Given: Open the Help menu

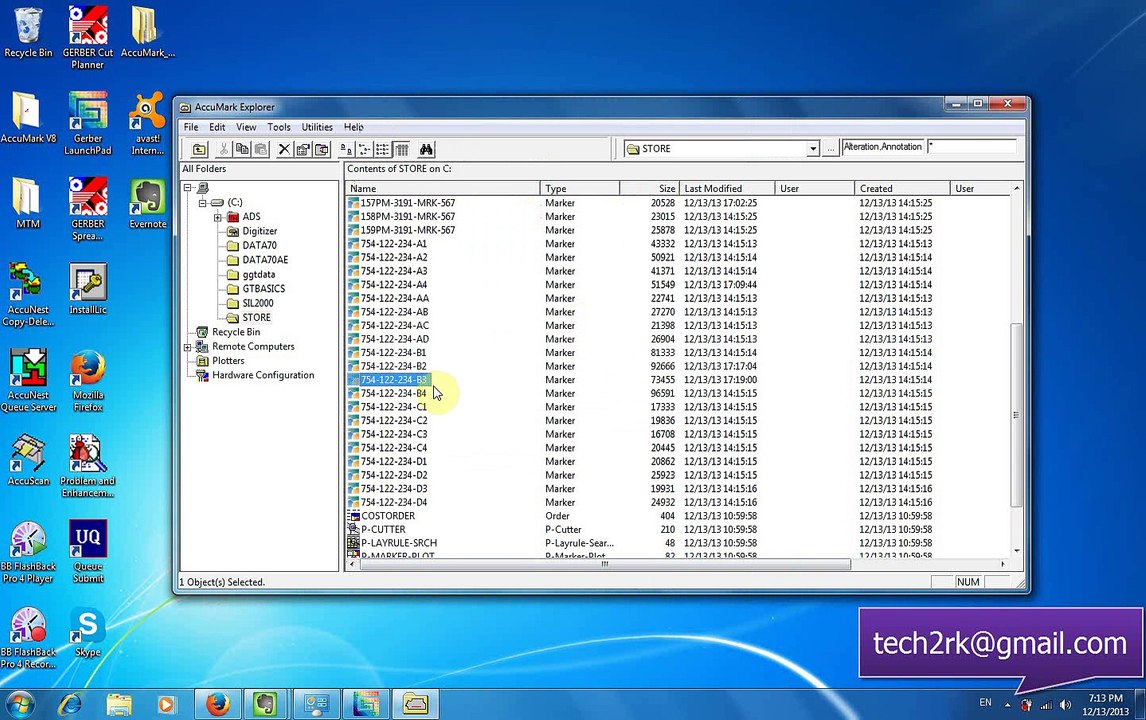Looking at the screenshot, I should coord(354,127).
